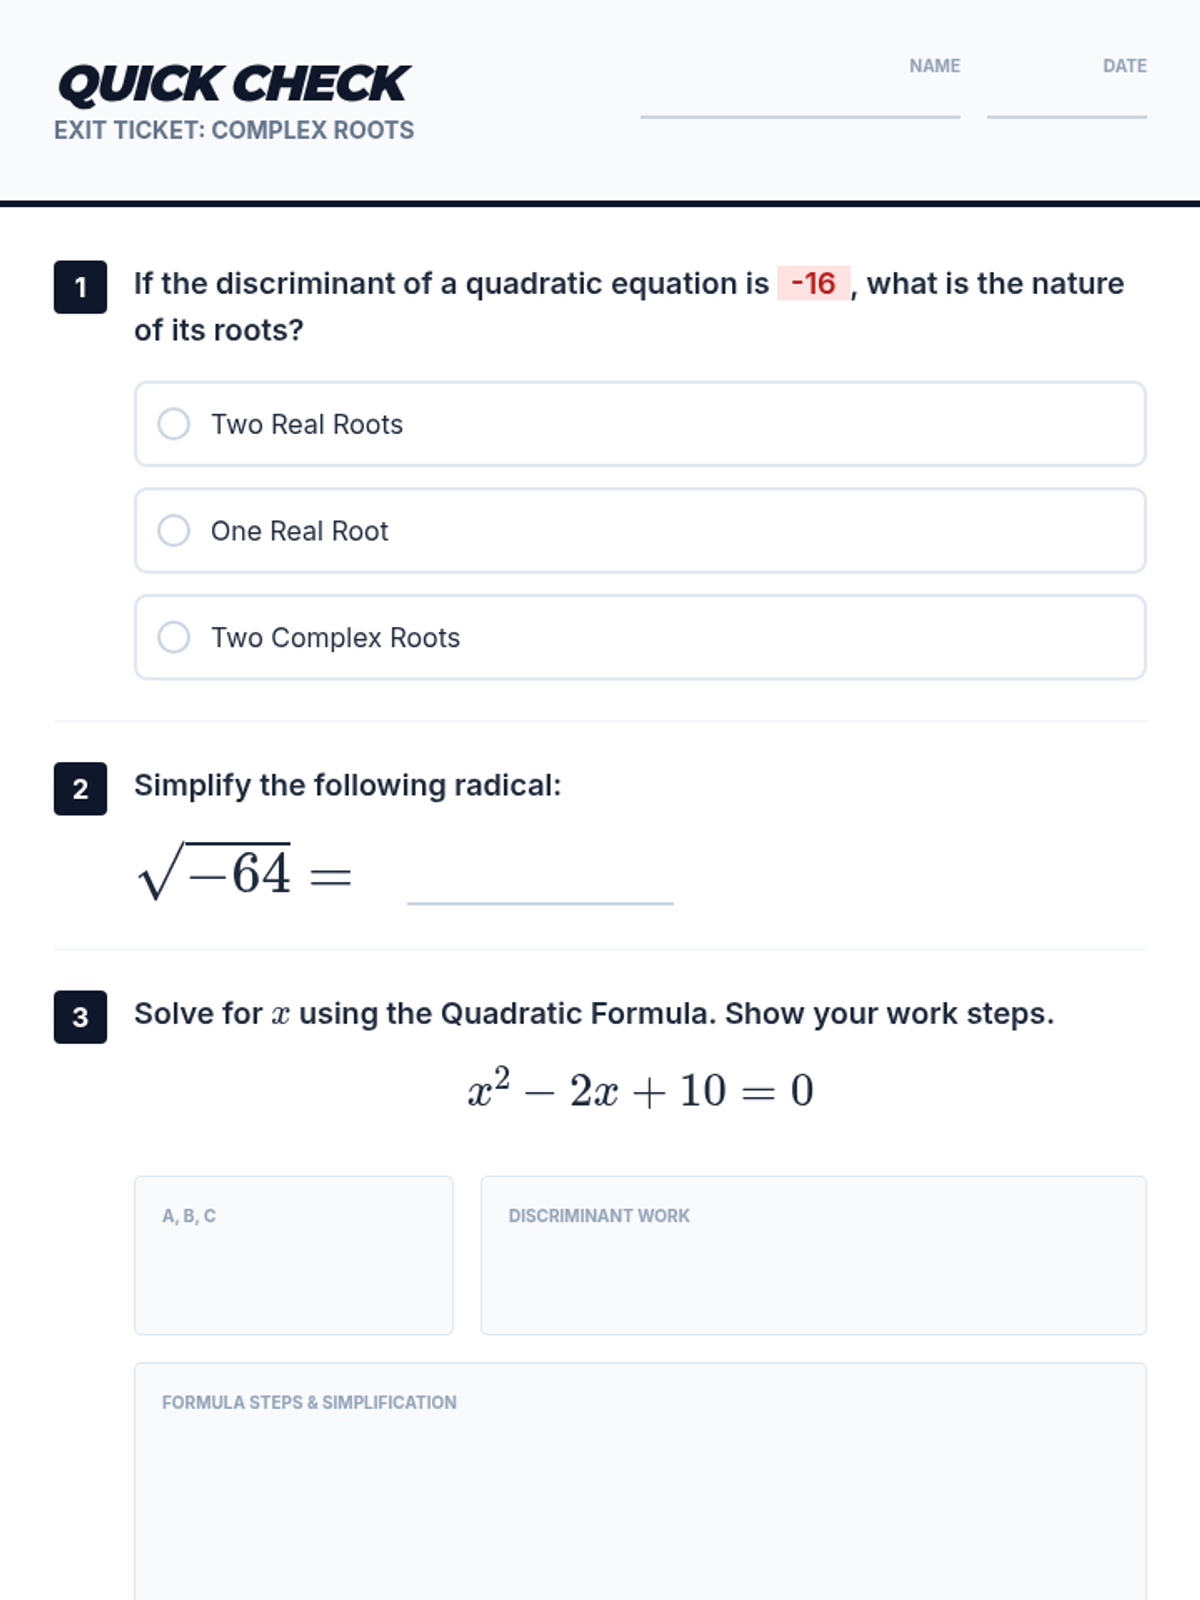This screenshot has height=1600, width=1200.
Task: Select the Two Real Roots radio button
Action: [174, 424]
